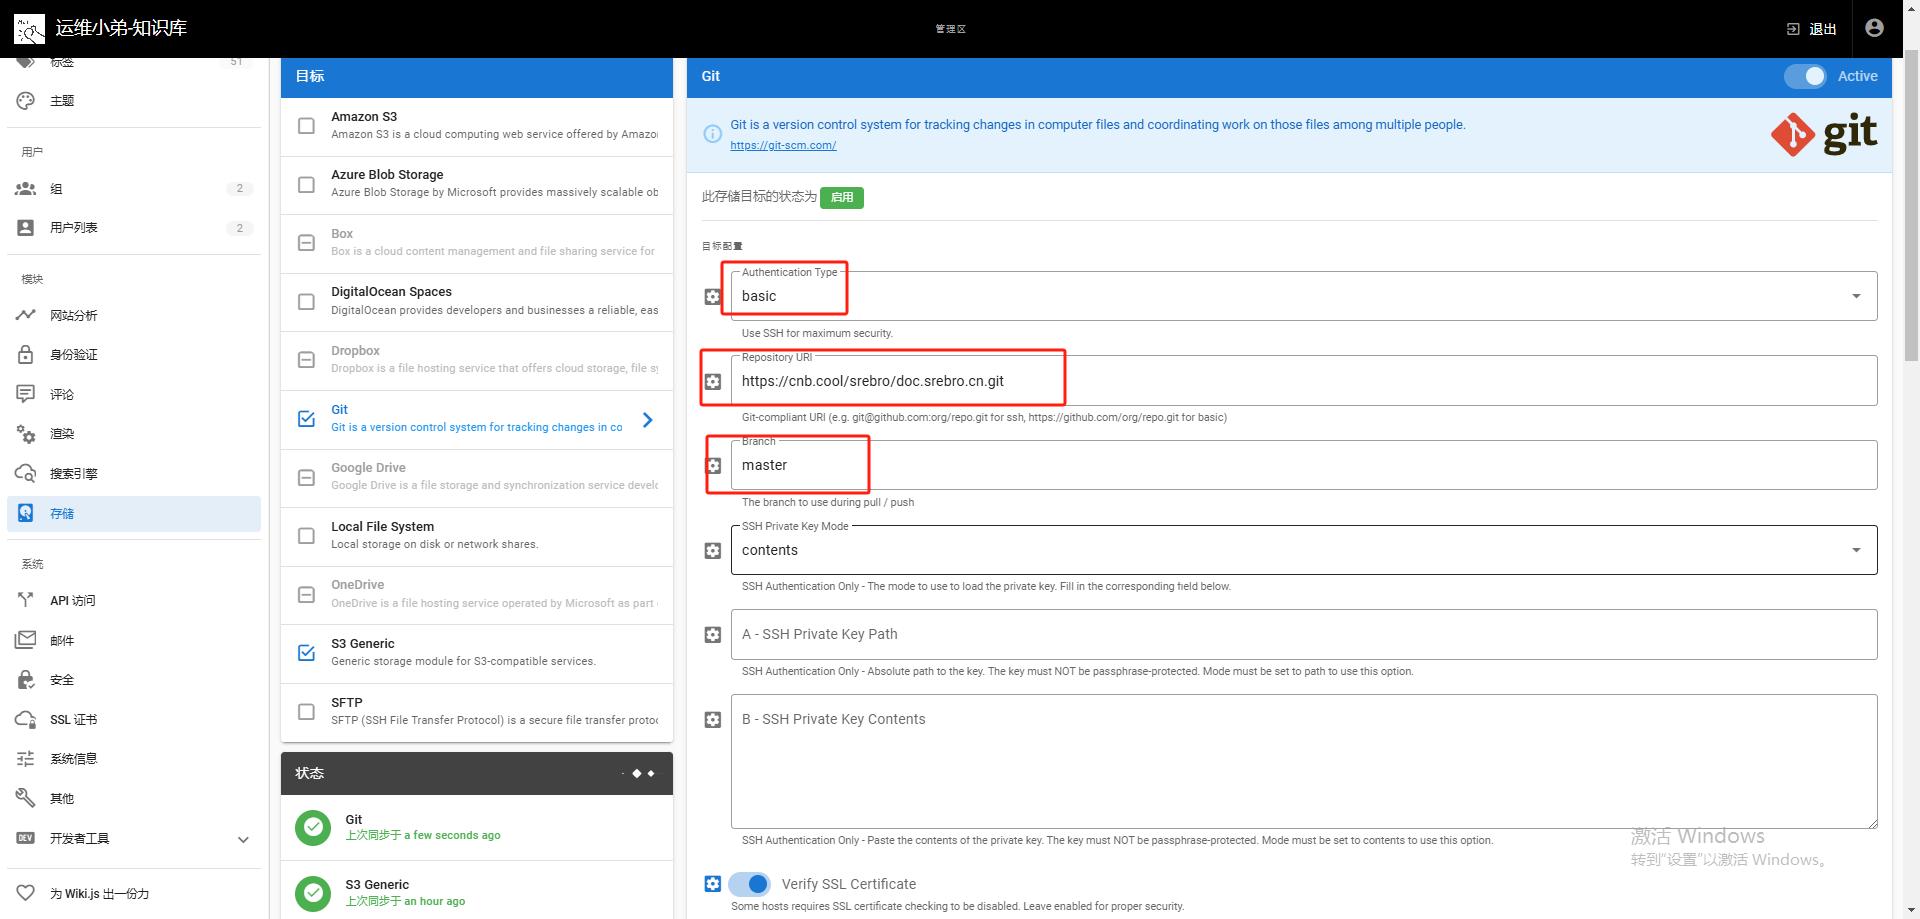Open 用户列表 in the sidebar
The image size is (1920, 919).
coord(74,228)
